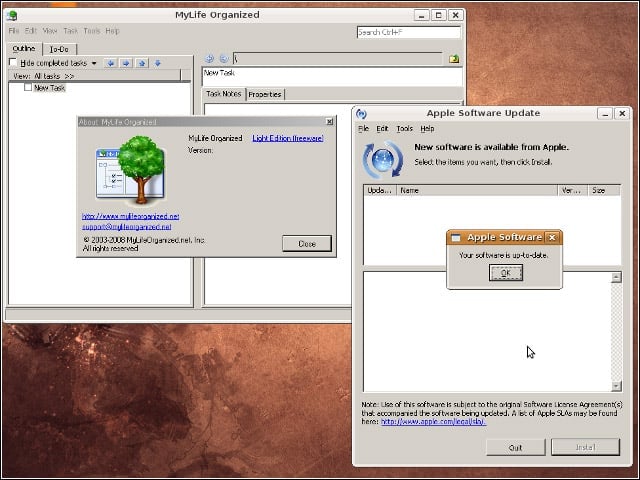The image size is (640, 480).
Task: Open Edit menu in MyLife Organized
Action: click(31, 31)
